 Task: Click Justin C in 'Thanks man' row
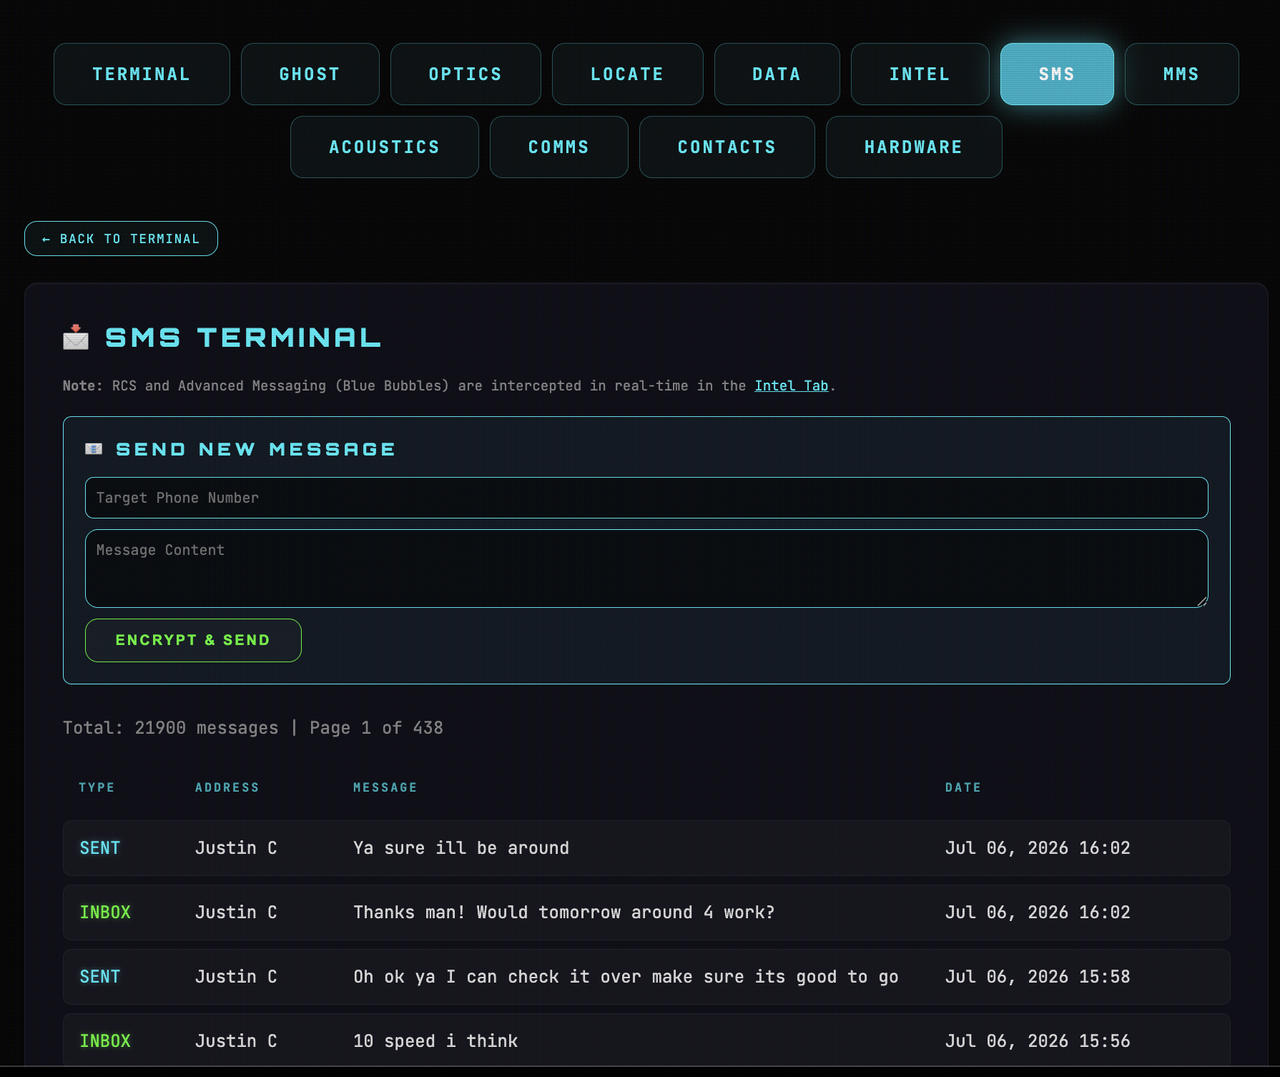[236, 912]
